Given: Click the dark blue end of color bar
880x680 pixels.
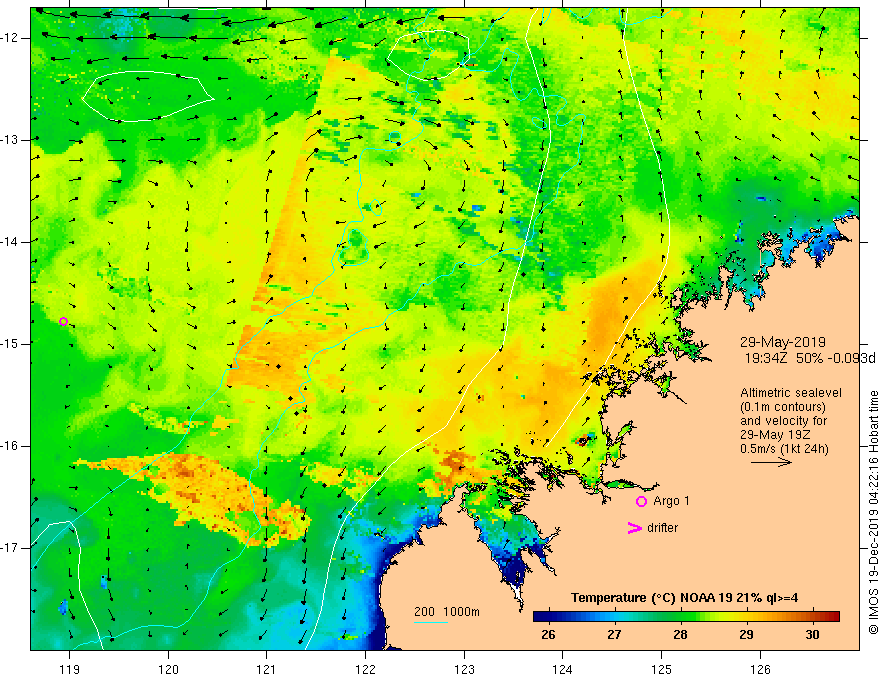Looking at the screenshot, I should (x=540, y=617).
